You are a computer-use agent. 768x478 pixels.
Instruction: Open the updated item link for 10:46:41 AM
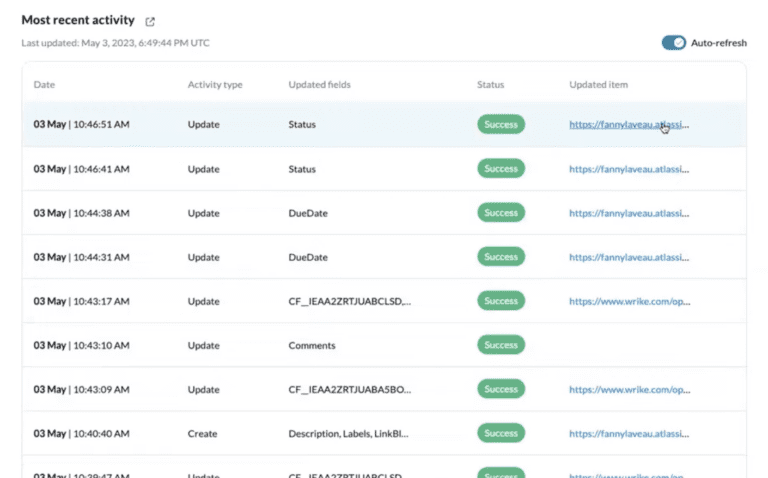coord(629,169)
